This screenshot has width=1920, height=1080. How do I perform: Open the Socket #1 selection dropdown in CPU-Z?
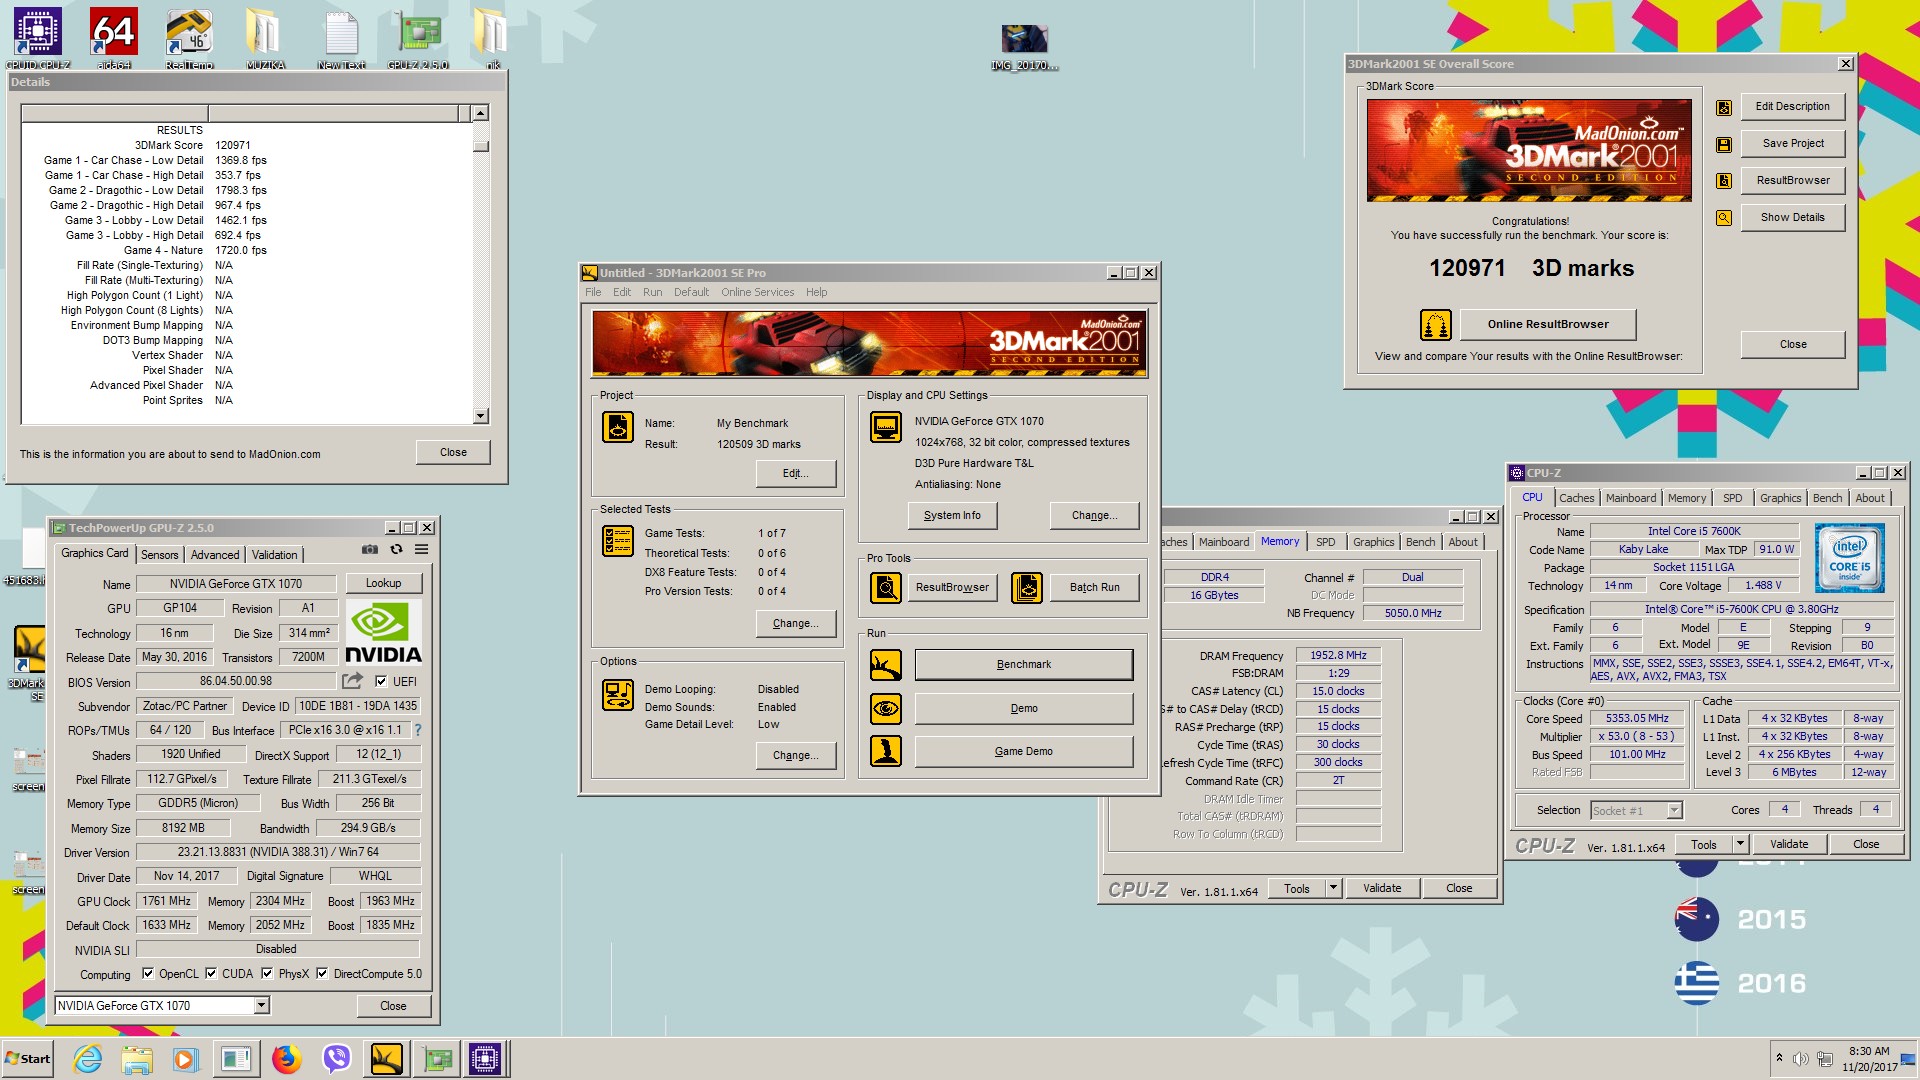(1674, 810)
